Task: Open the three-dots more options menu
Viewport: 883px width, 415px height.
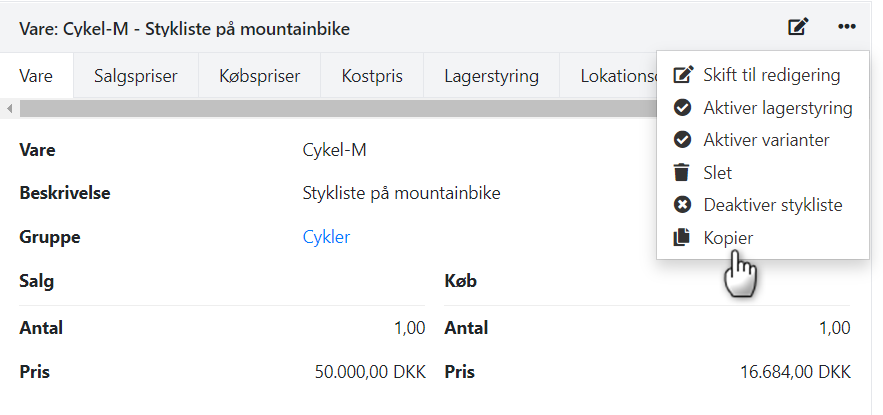Action: 847,27
